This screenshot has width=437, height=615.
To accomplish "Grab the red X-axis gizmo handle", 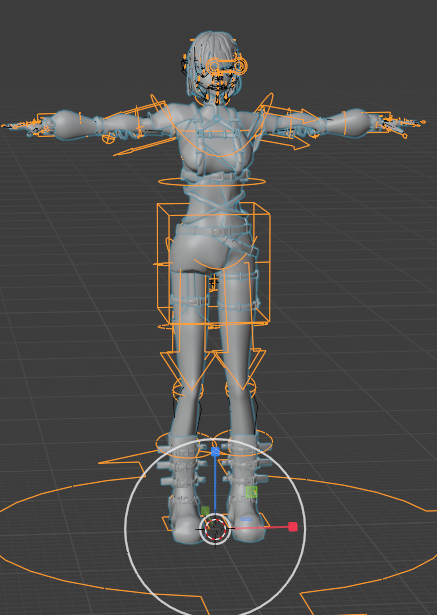I will (x=293, y=527).
